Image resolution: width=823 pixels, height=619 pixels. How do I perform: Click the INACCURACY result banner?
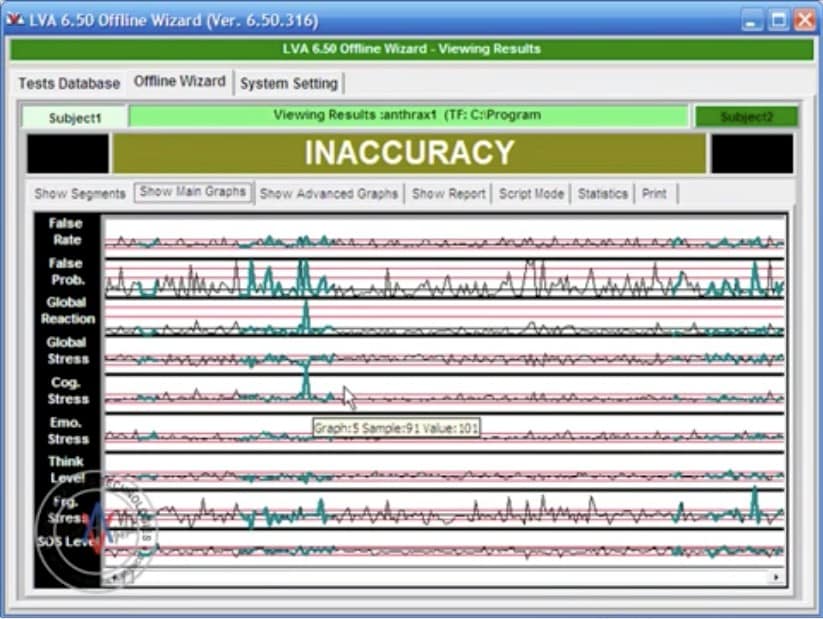pyautogui.click(x=409, y=153)
